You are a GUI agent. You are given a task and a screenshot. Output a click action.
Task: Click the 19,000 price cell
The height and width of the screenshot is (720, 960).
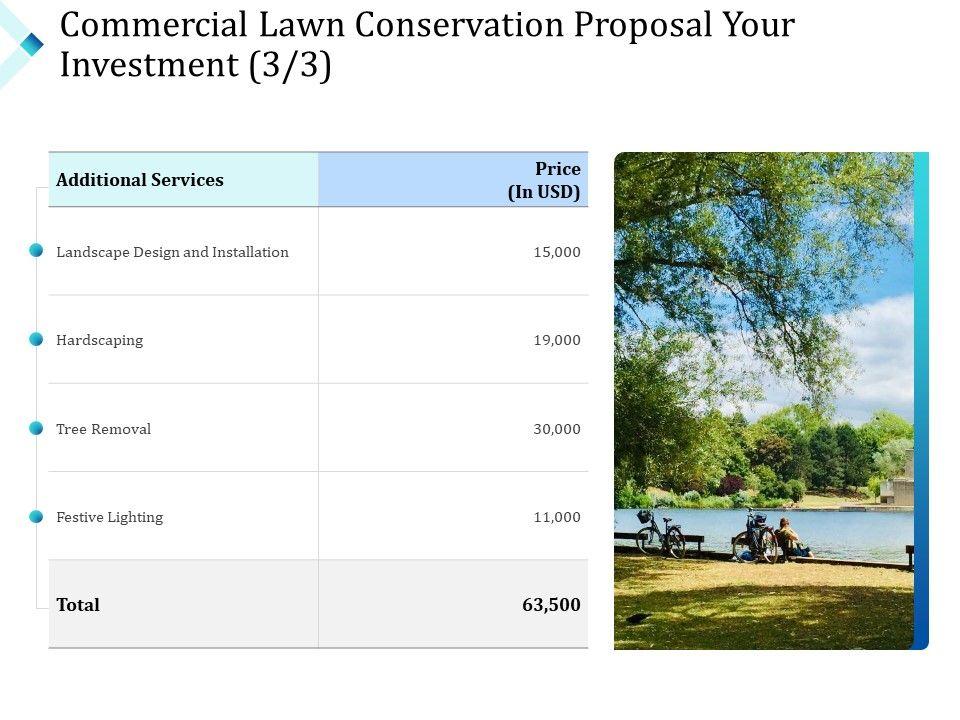click(x=557, y=340)
